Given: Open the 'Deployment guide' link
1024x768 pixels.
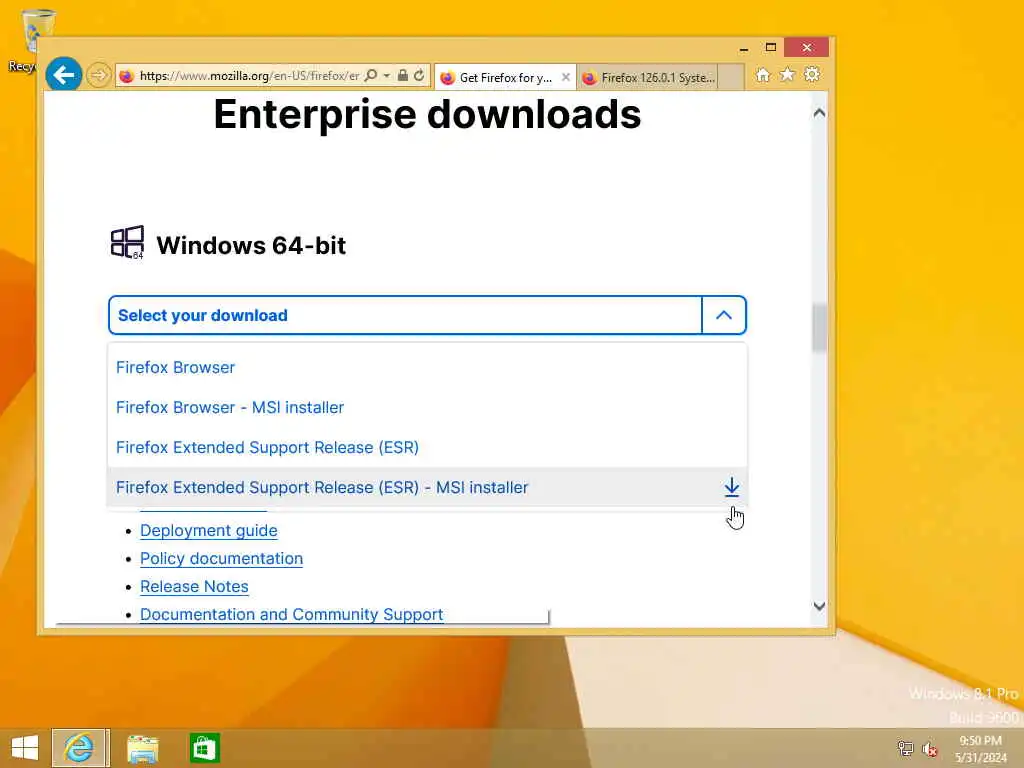Looking at the screenshot, I should click(208, 530).
